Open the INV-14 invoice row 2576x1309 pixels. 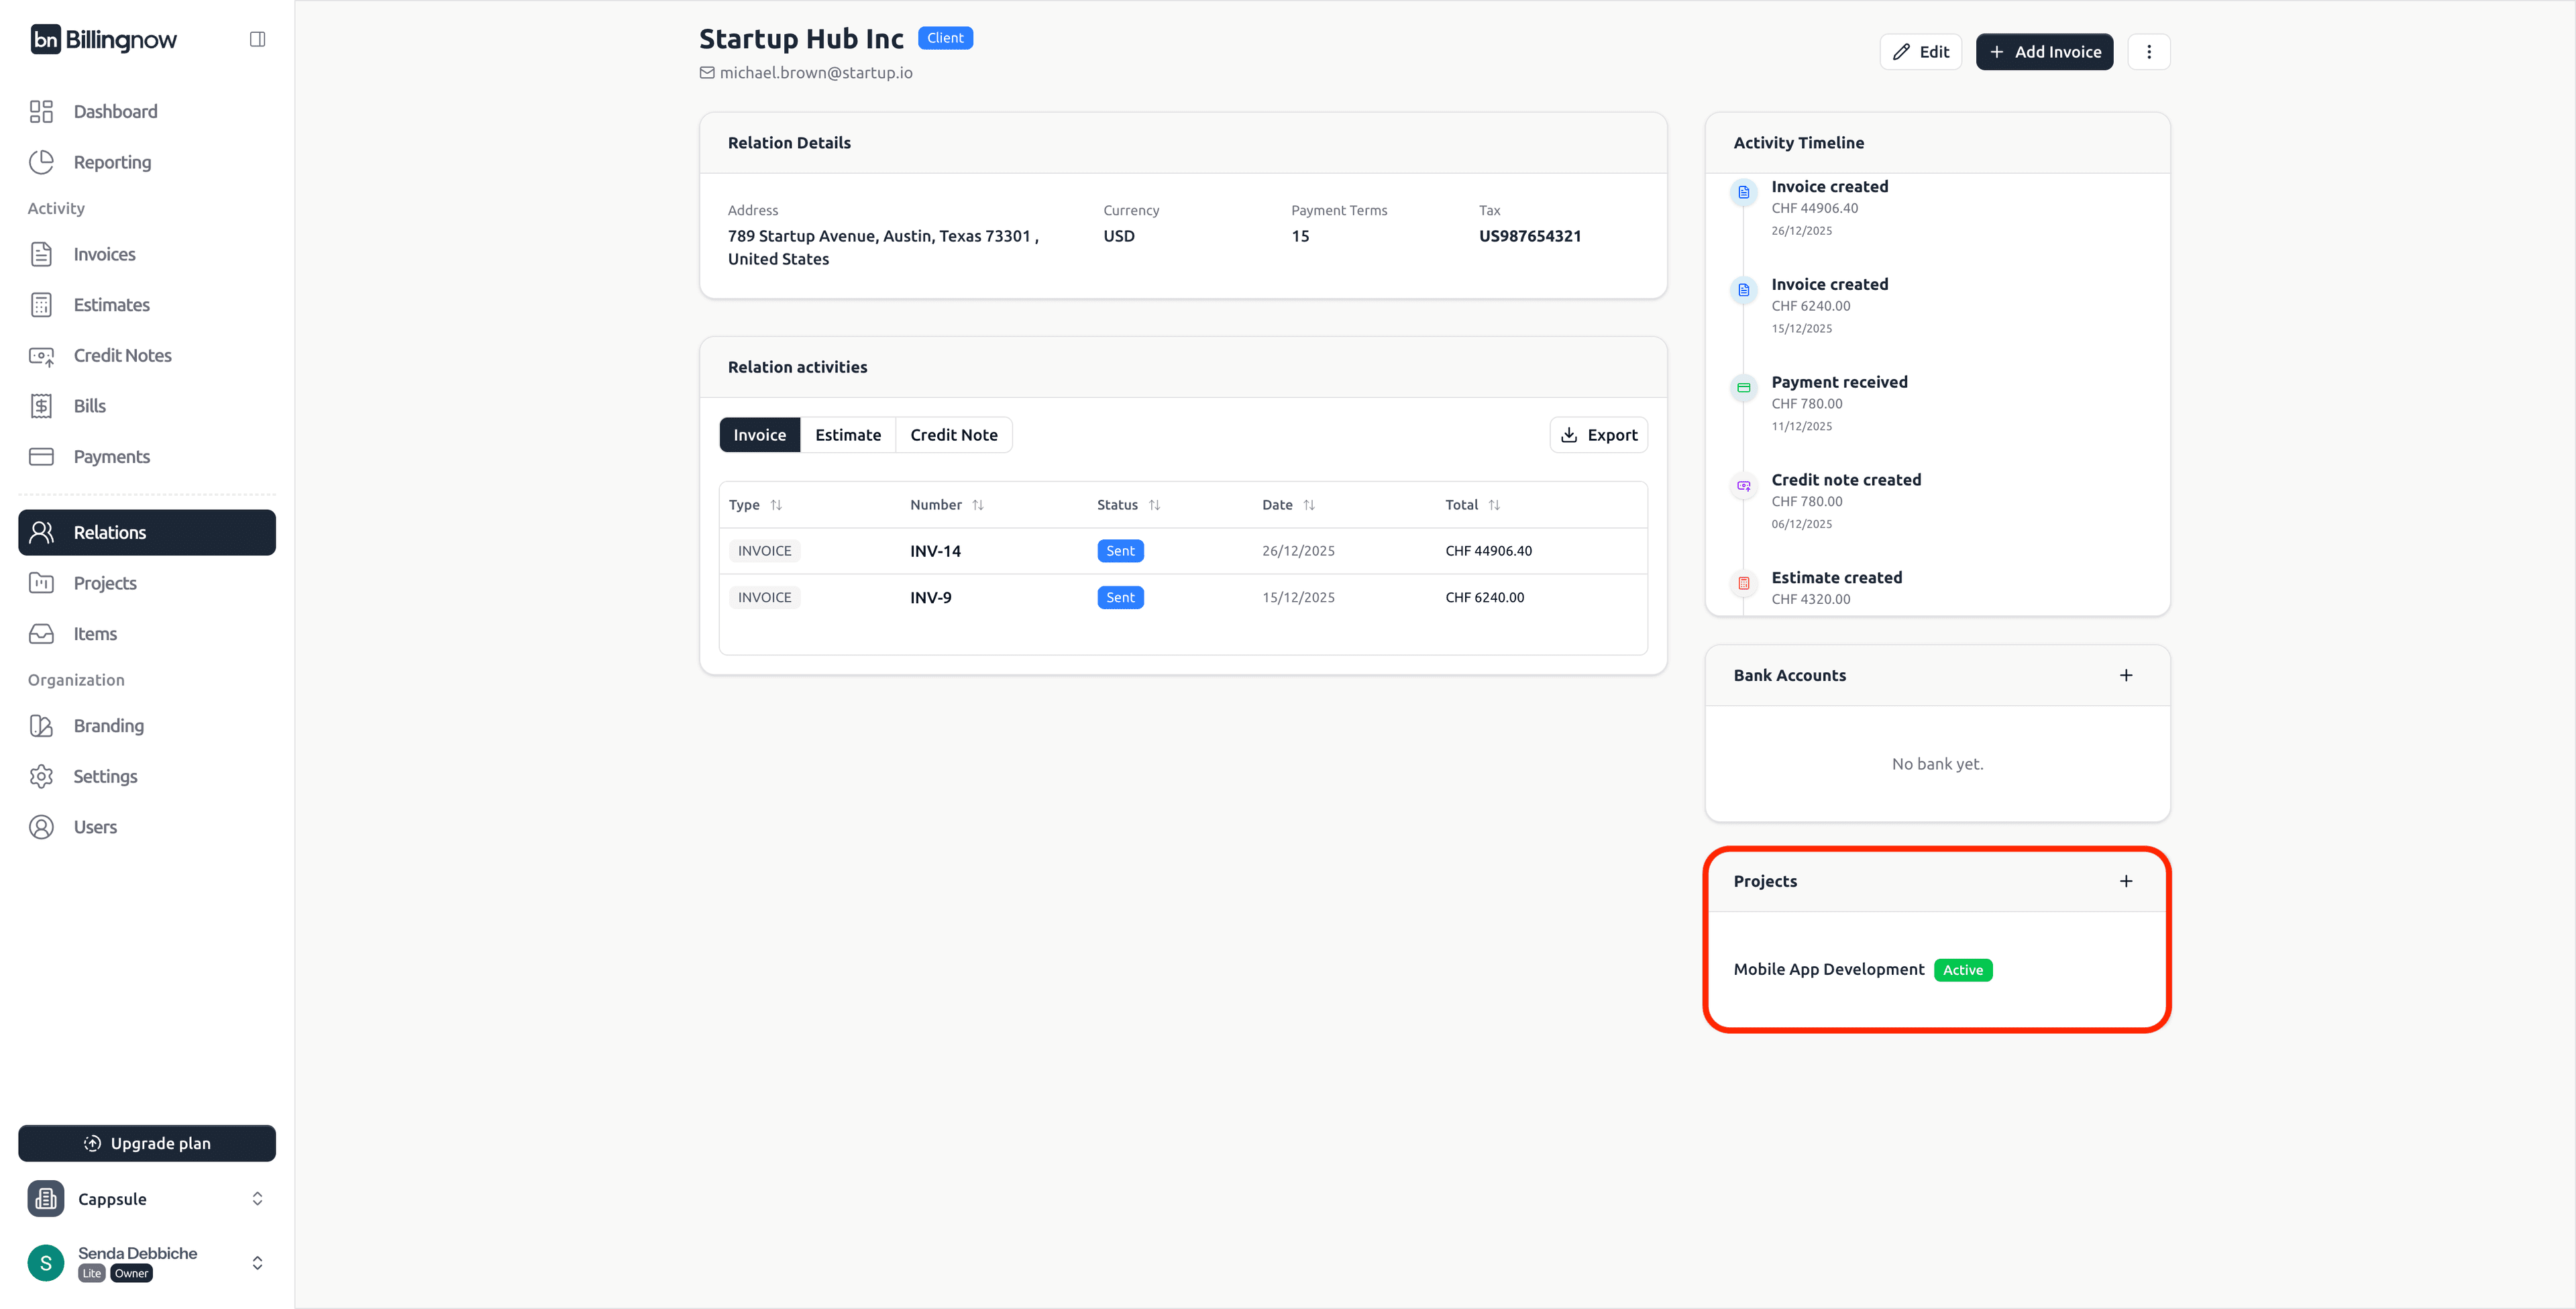tap(935, 551)
